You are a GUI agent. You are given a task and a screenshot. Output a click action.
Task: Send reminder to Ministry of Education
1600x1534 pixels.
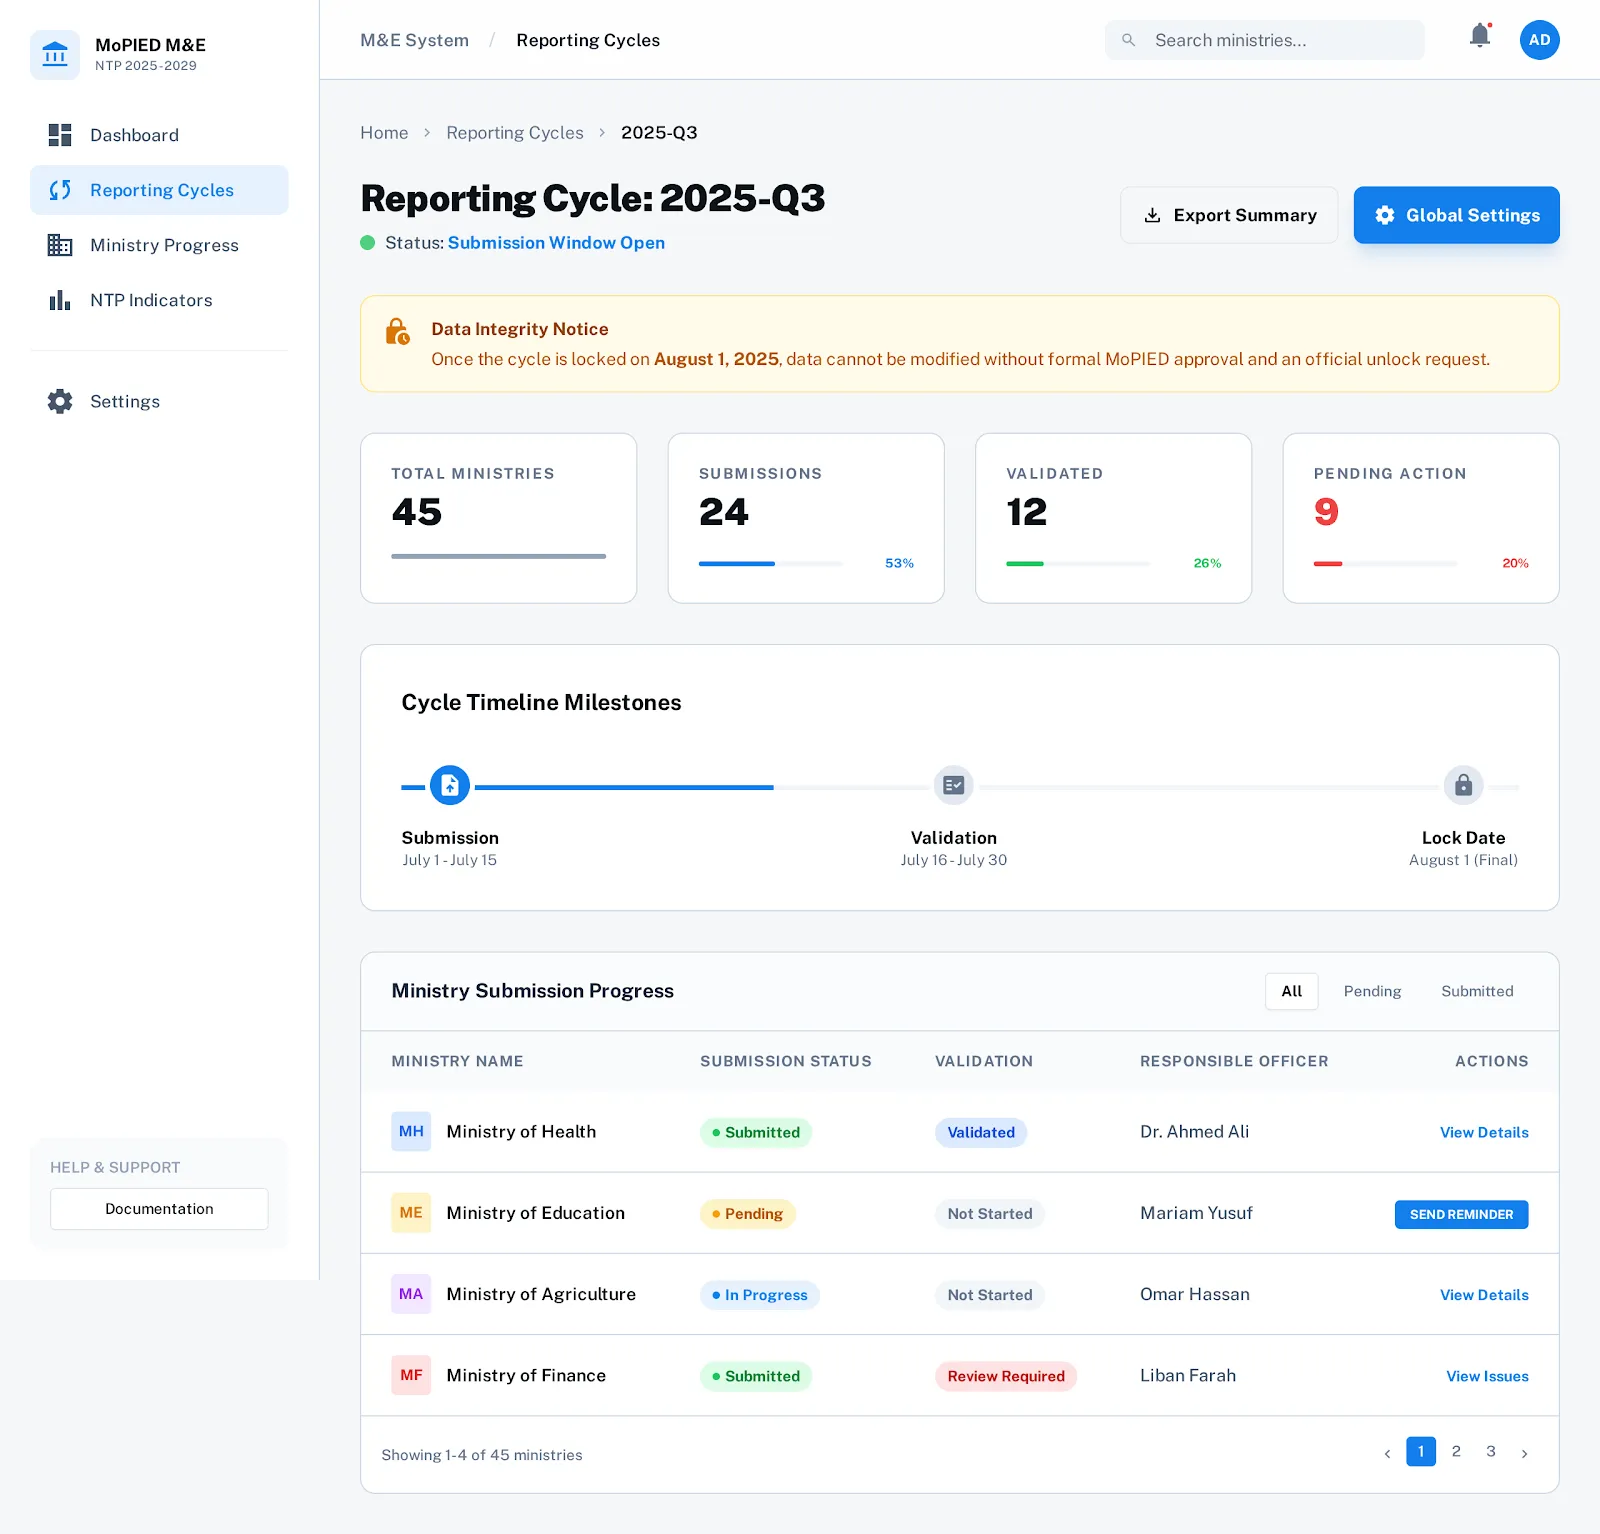[x=1461, y=1214]
